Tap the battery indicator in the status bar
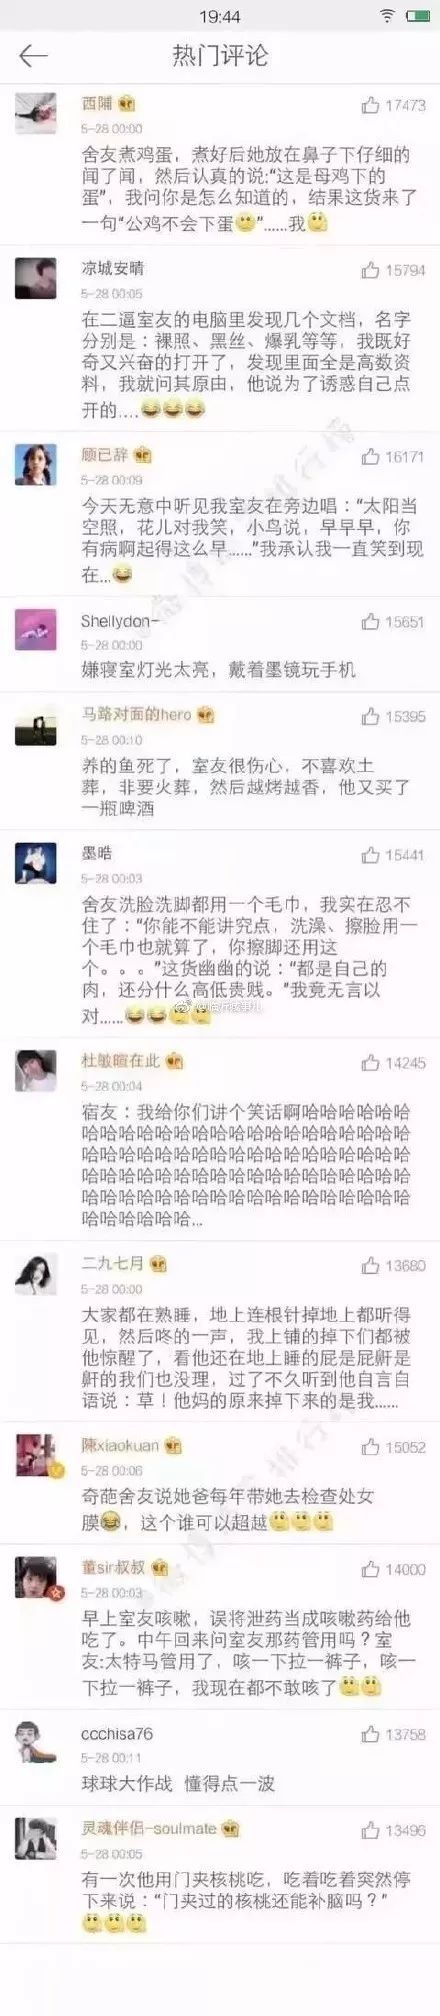The width and height of the screenshot is (440, 2016). (416, 16)
